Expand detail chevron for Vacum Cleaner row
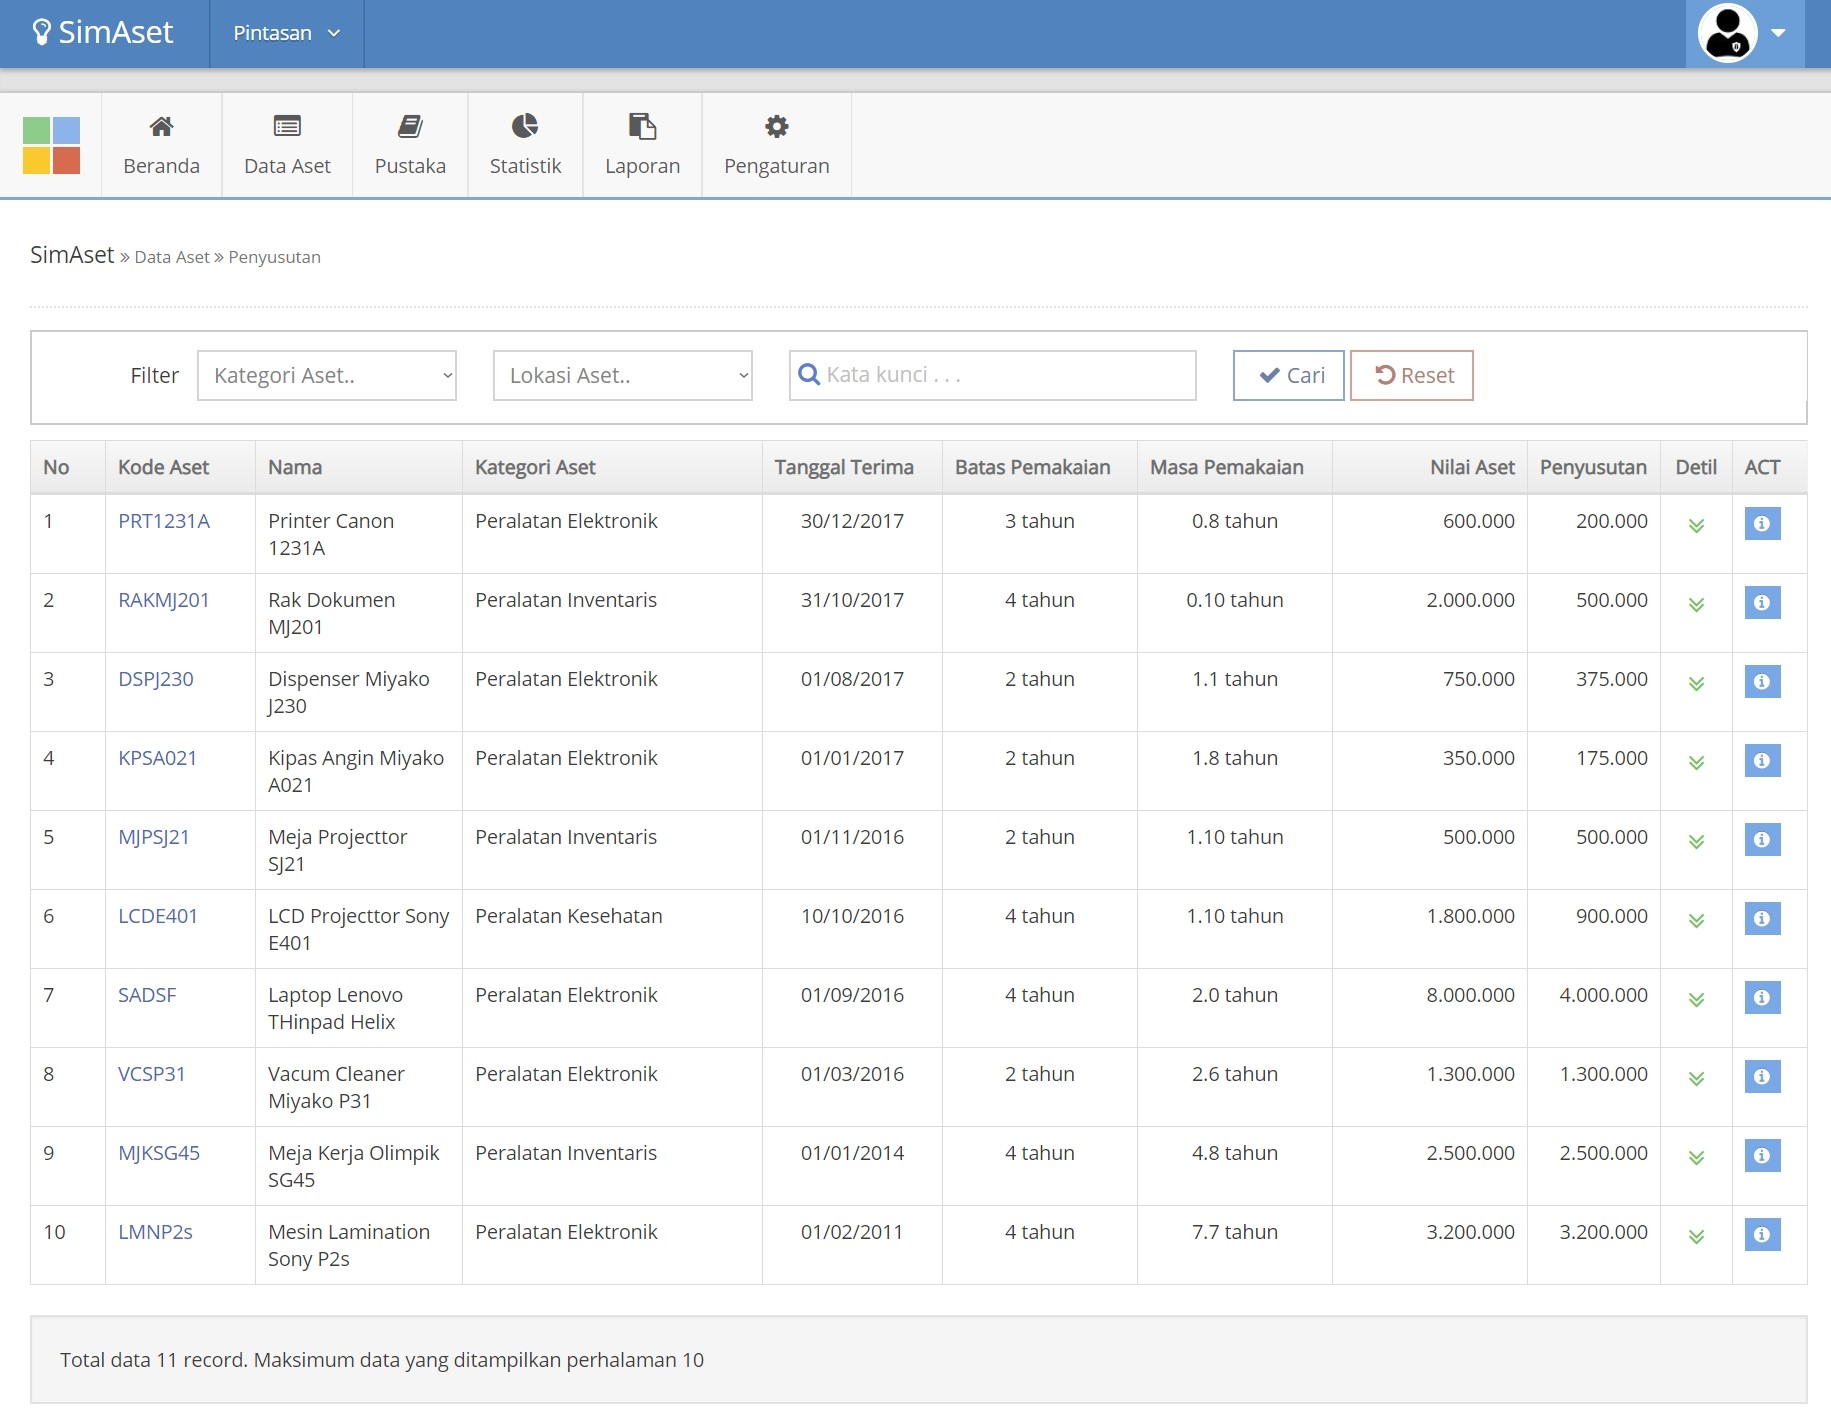 [1696, 1079]
